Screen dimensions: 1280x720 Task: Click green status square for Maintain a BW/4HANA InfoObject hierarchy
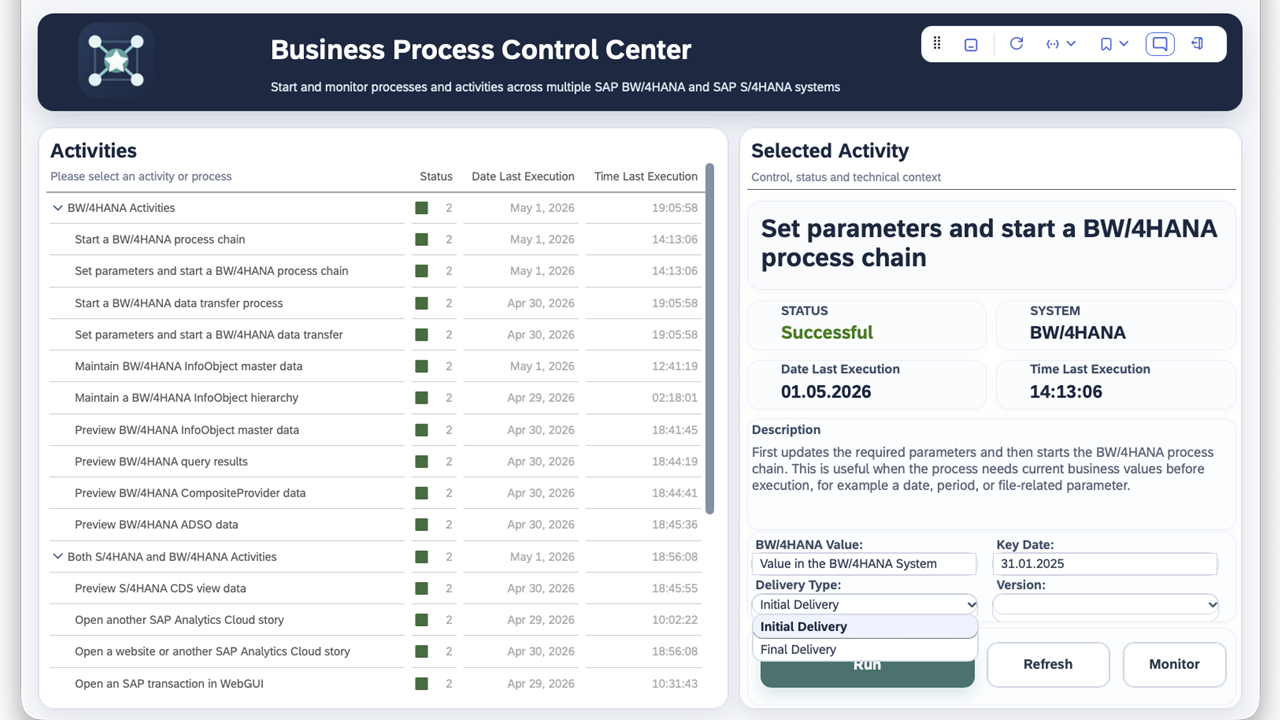click(x=422, y=398)
